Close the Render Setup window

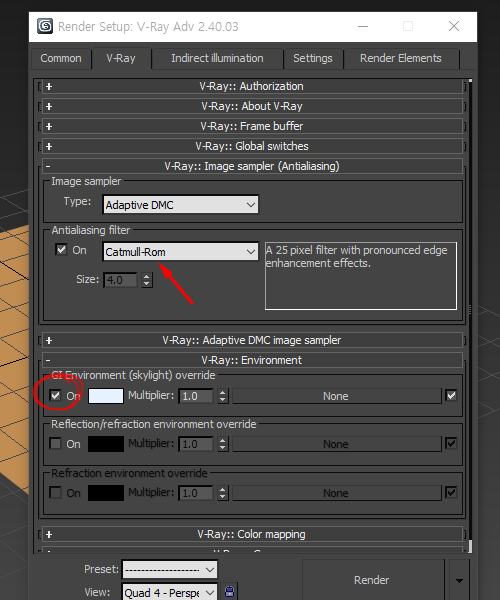coord(454,26)
